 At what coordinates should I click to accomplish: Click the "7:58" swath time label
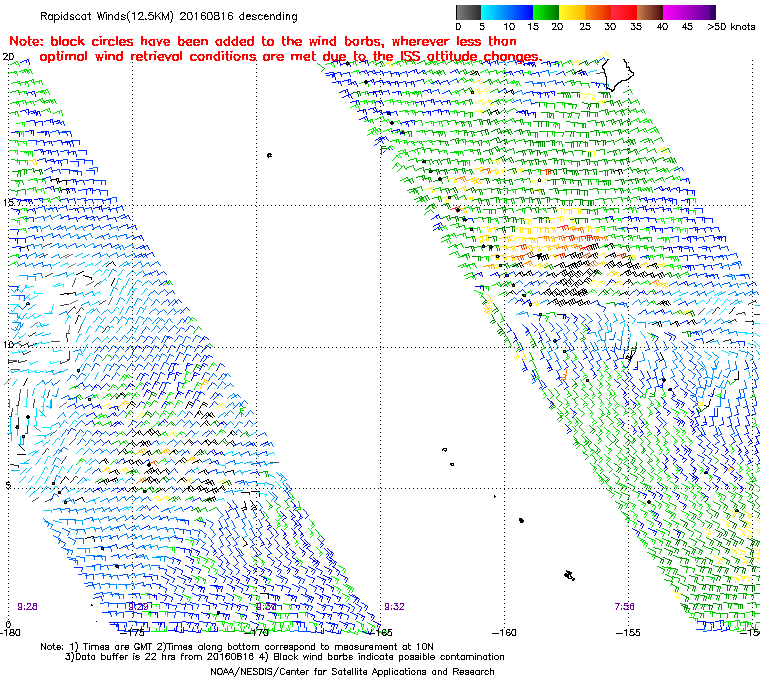624,607
